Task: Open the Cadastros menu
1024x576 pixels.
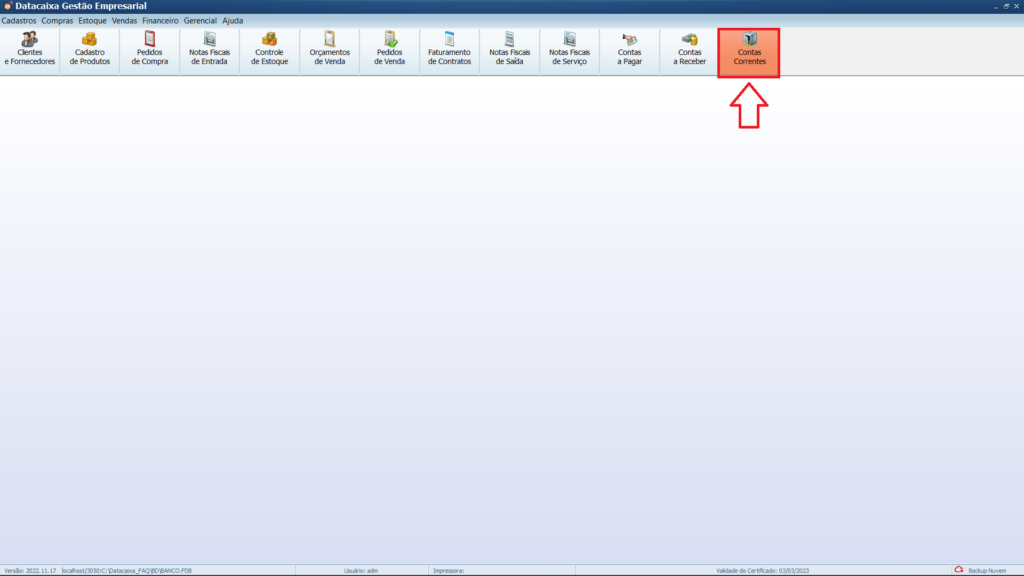Action: pos(19,20)
